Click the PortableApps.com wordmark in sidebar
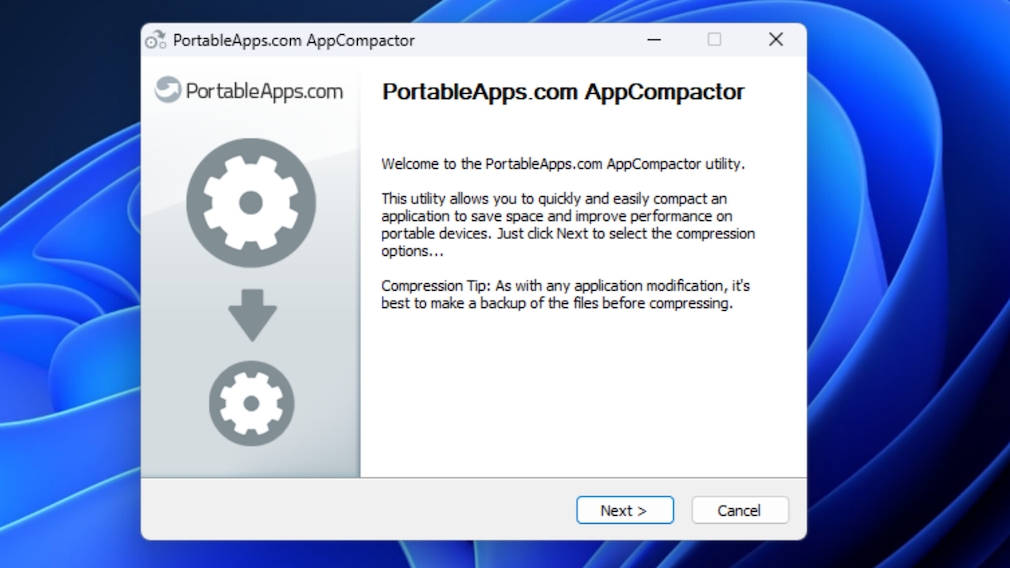The width and height of the screenshot is (1010, 568). click(264, 91)
